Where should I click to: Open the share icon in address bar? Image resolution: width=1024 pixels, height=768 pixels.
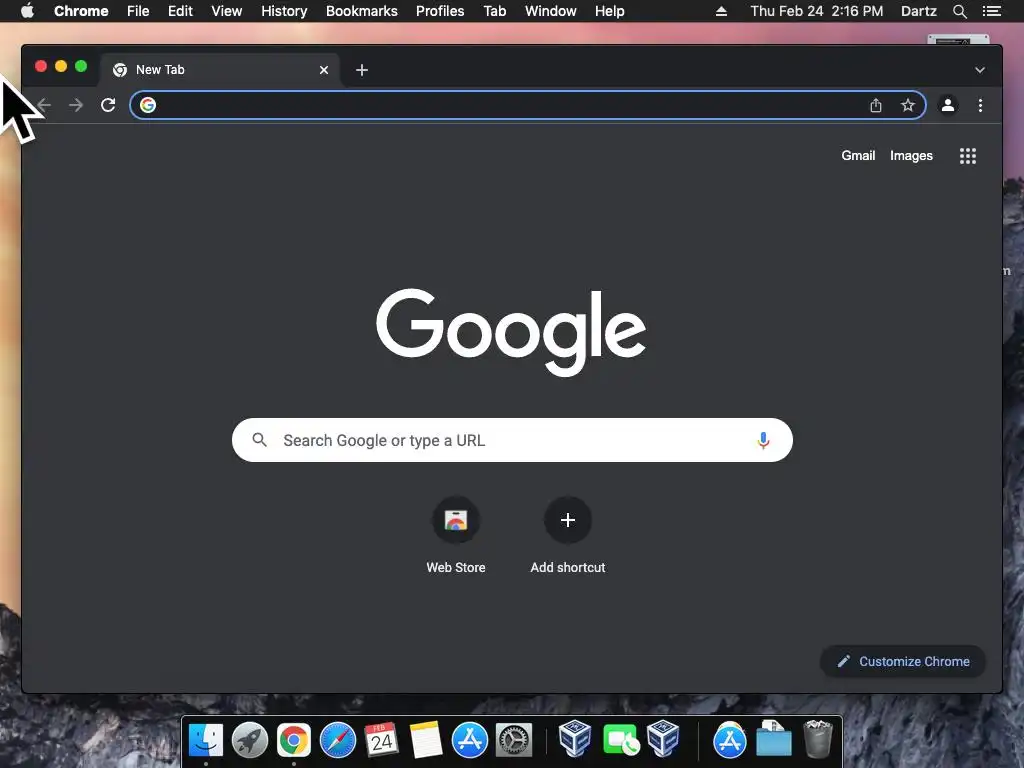pyautogui.click(x=876, y=105)
